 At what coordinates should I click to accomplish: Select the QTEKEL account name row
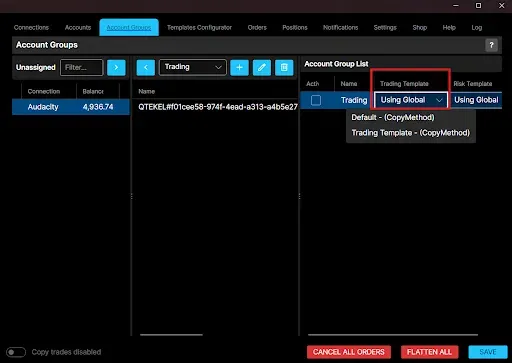click(218, 107)
